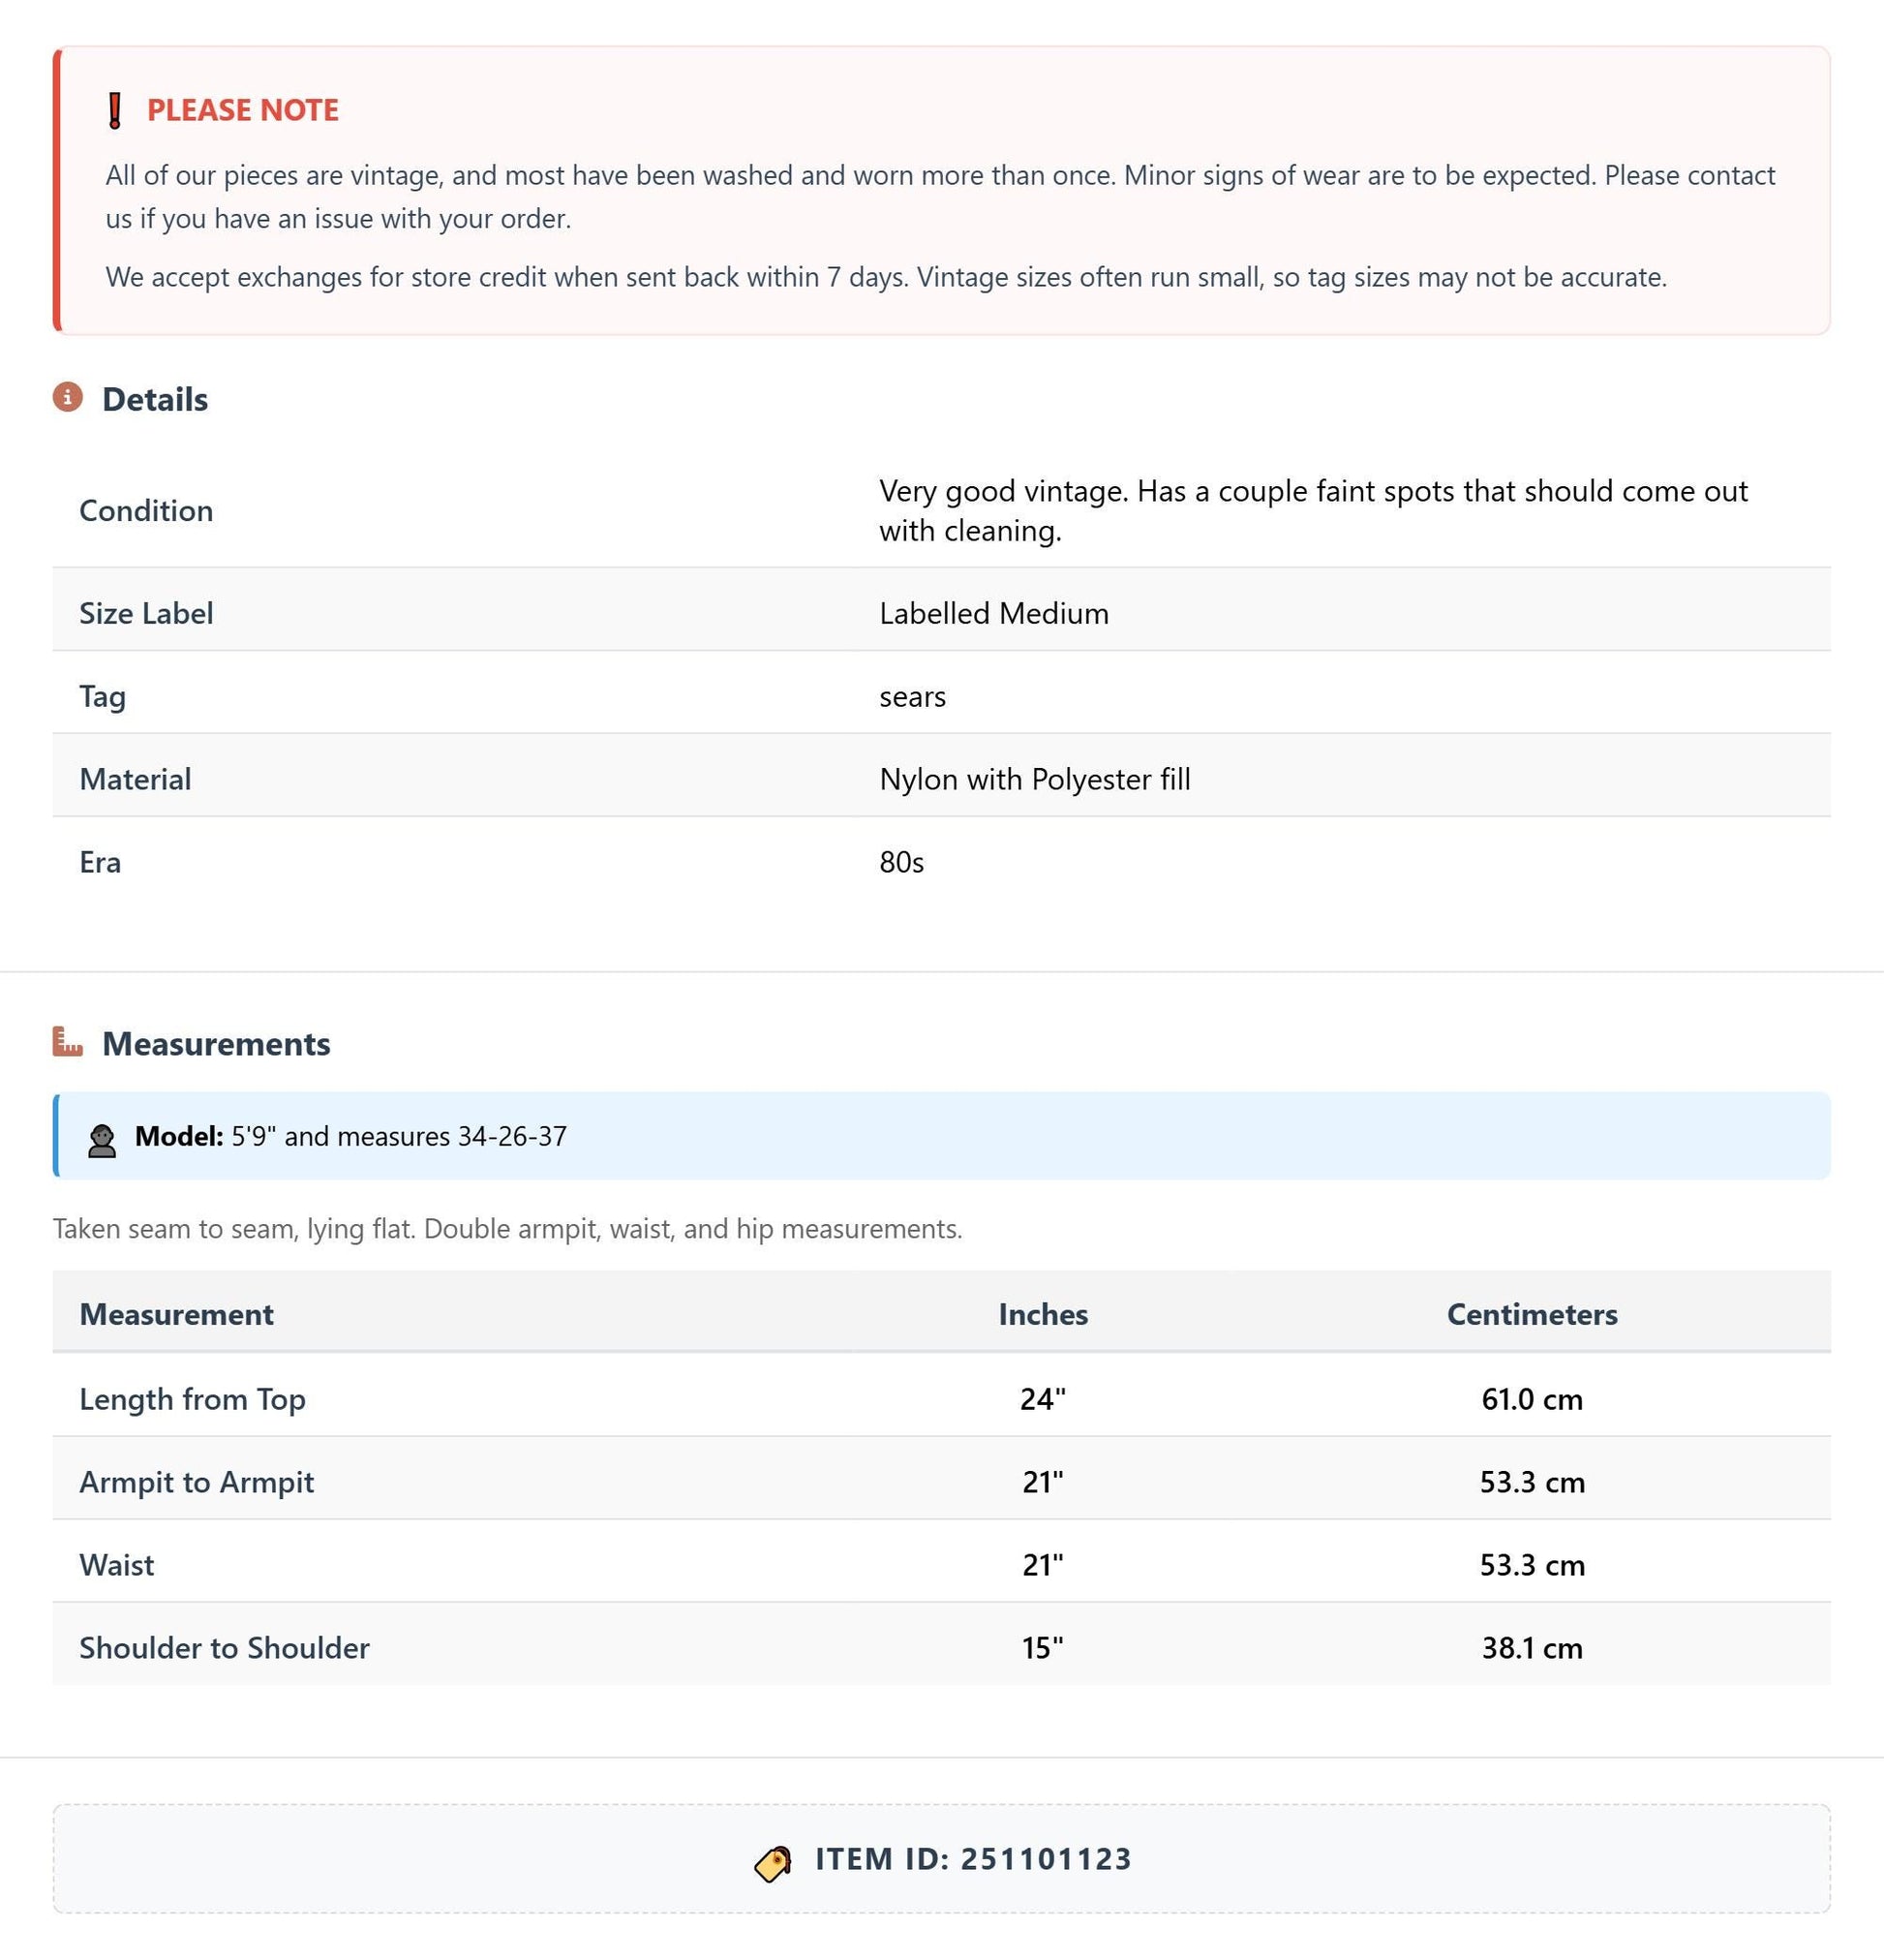Click the Details info circle icon
Screen dimensions: 1884x1960
[68, 397]
